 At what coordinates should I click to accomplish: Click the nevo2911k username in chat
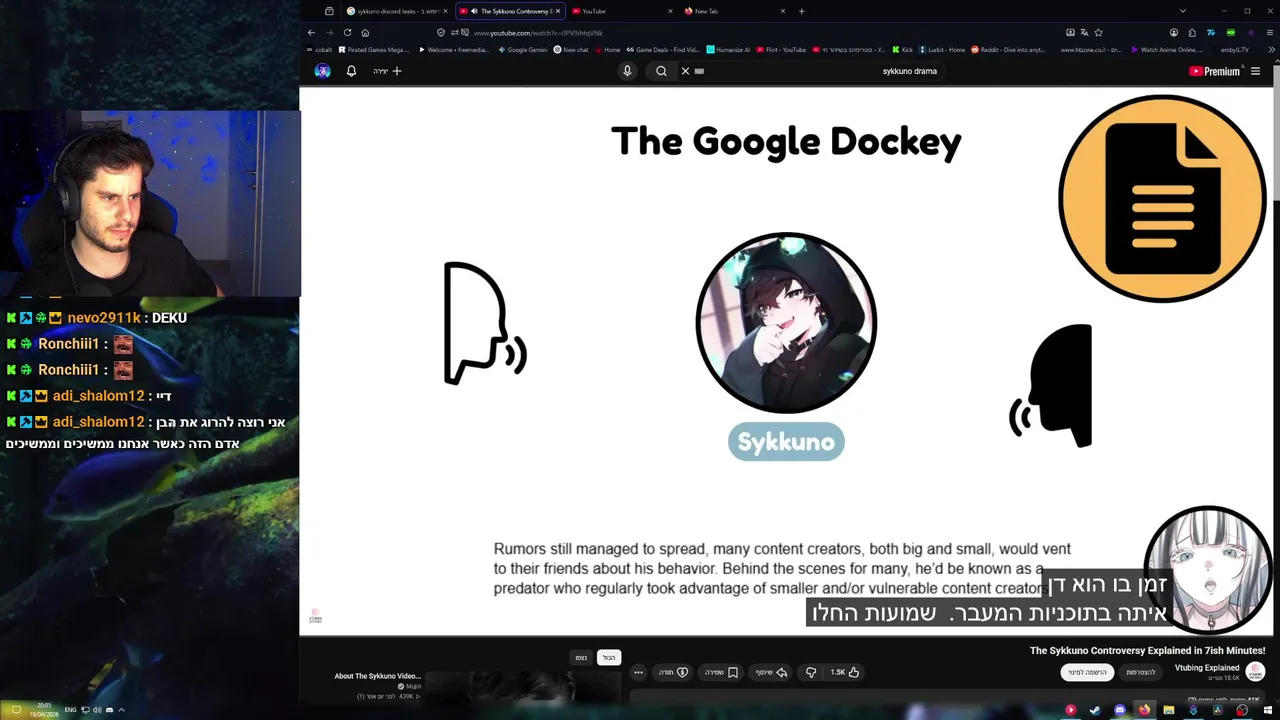[104, 318]
